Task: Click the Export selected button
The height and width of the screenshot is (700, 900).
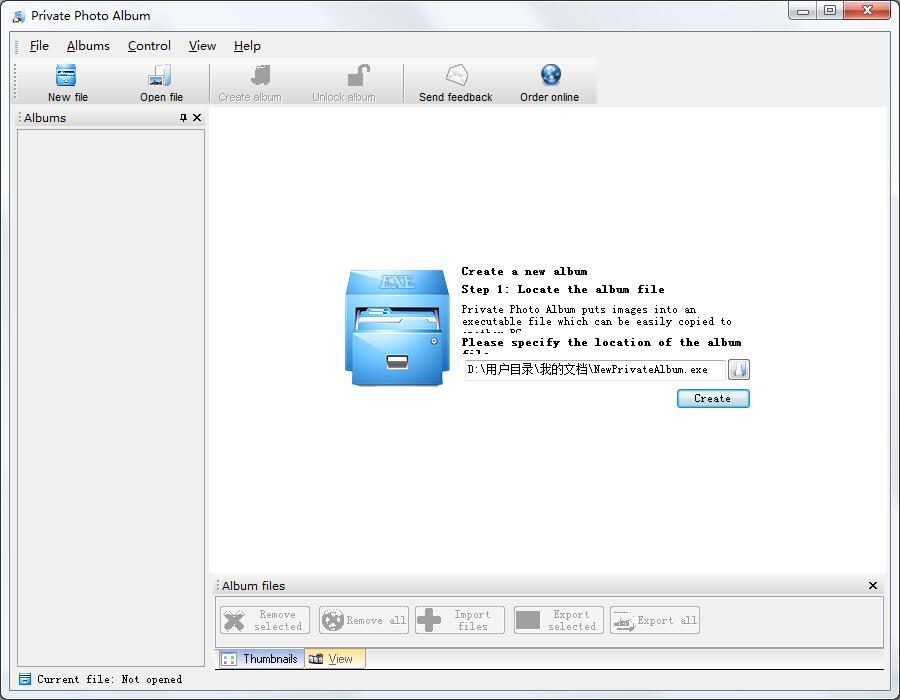Action: click(x=558, y=620)
